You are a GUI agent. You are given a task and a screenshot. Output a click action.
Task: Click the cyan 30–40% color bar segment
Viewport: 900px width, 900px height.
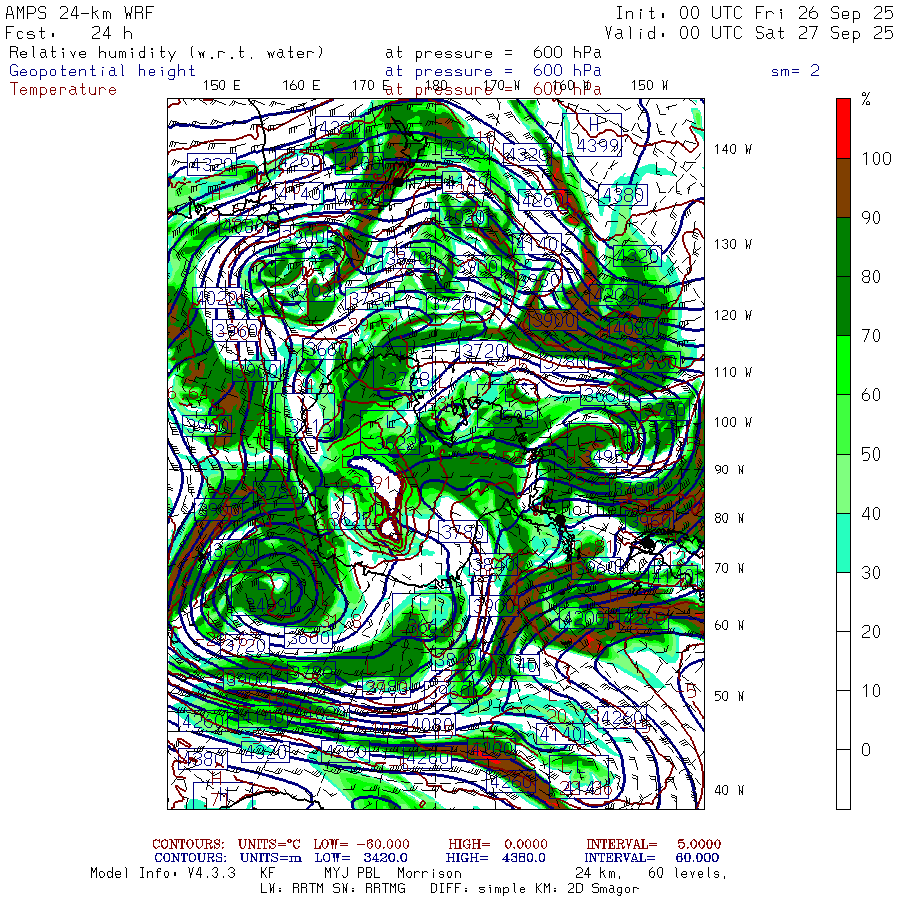click(x=843, y=542)
